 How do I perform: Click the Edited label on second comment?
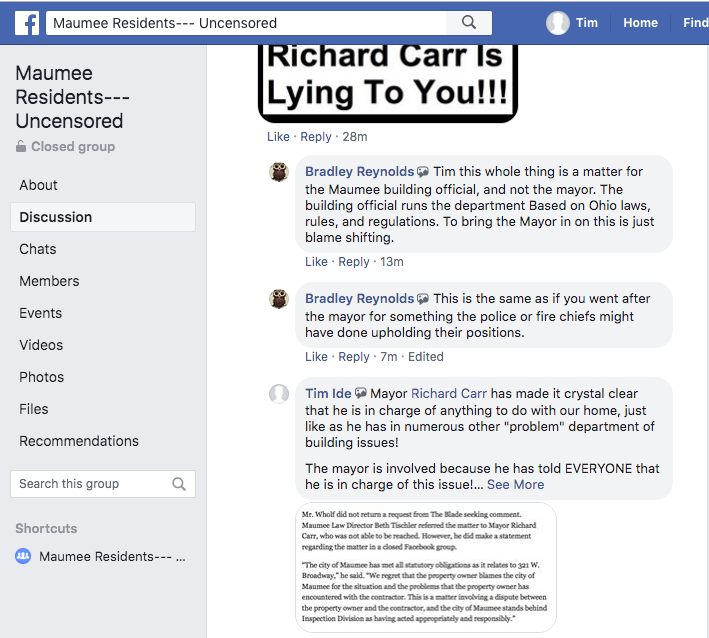[x=426, y=357]
